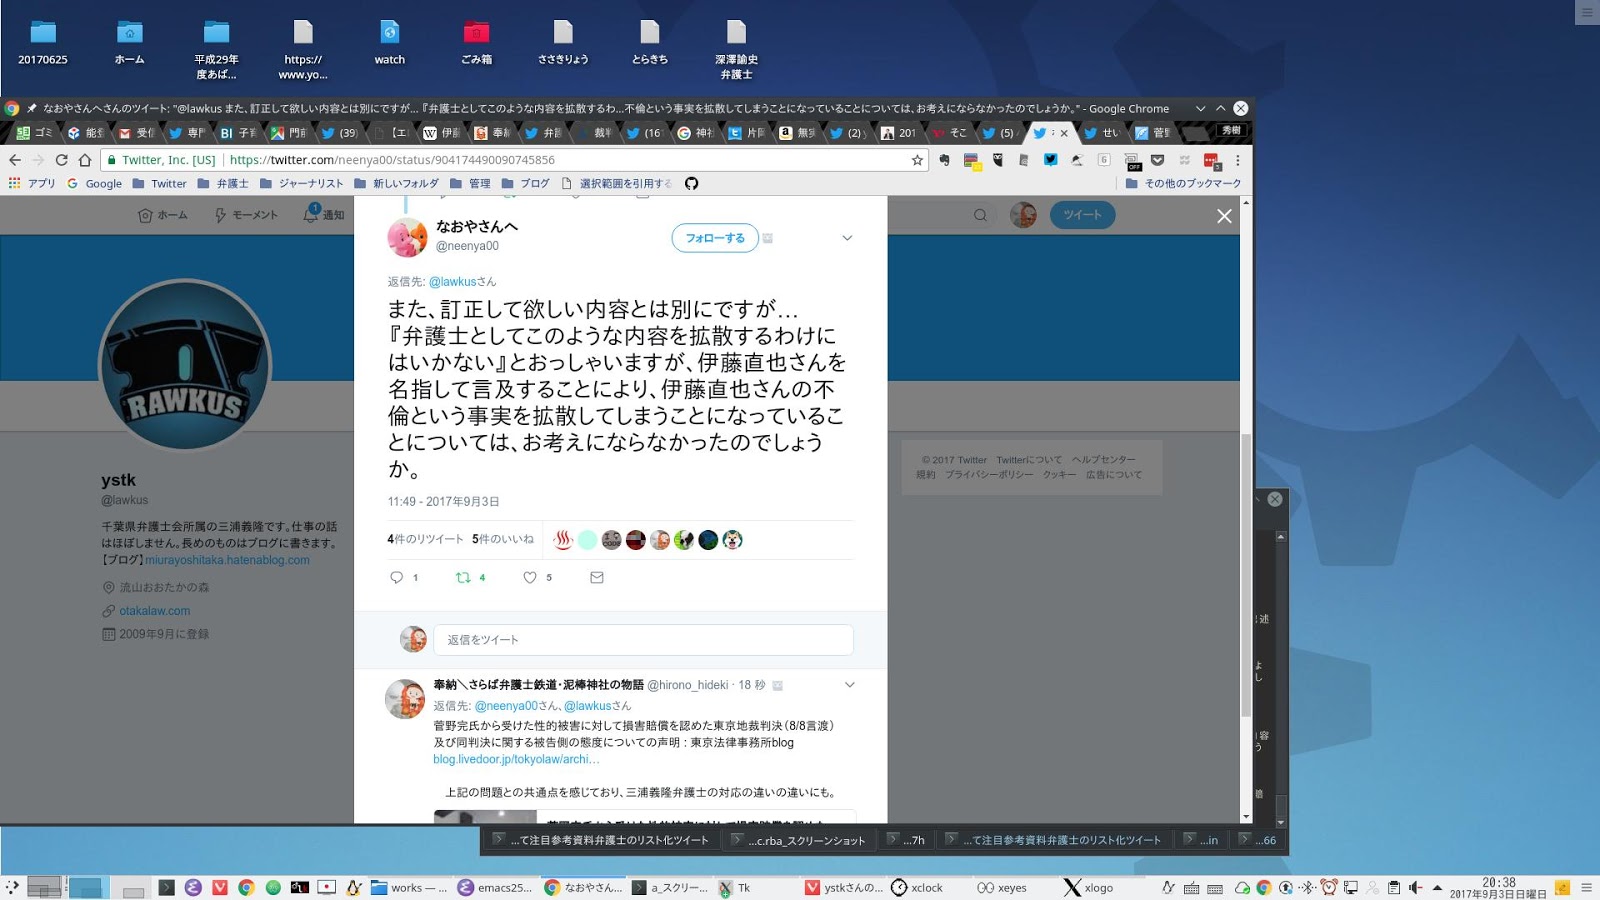The height and width of the screenshot is (900, 1600).
Task: Click the フォローする follow button
Action: coord(715,238)
